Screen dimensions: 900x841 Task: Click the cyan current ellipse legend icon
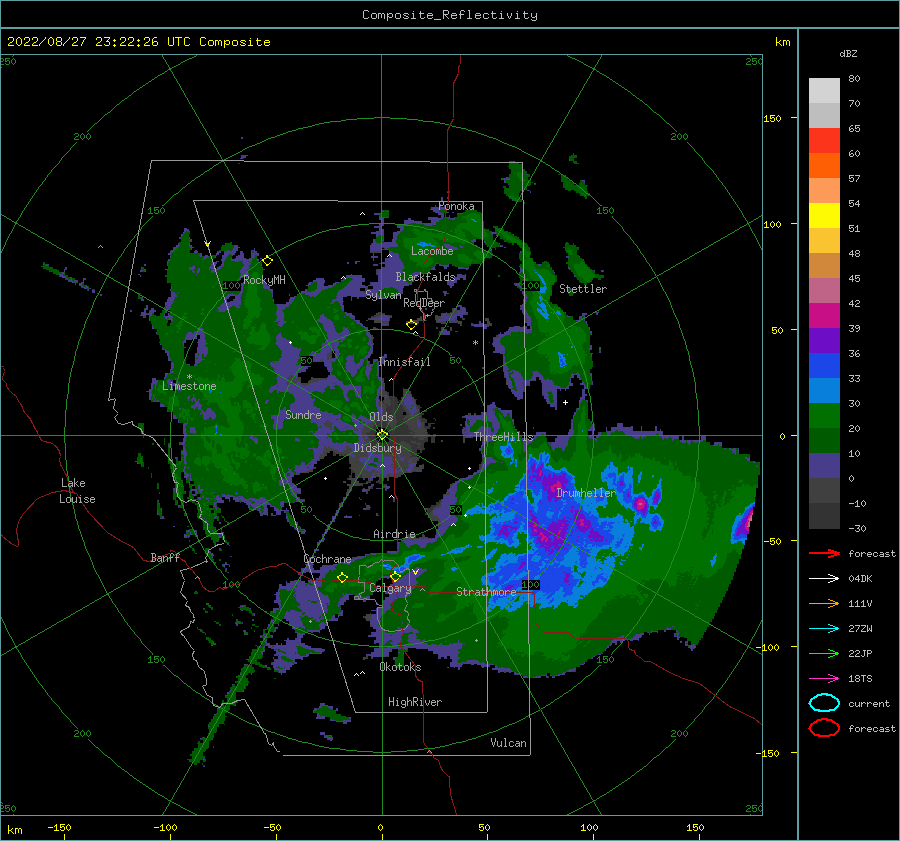point(824,703)
